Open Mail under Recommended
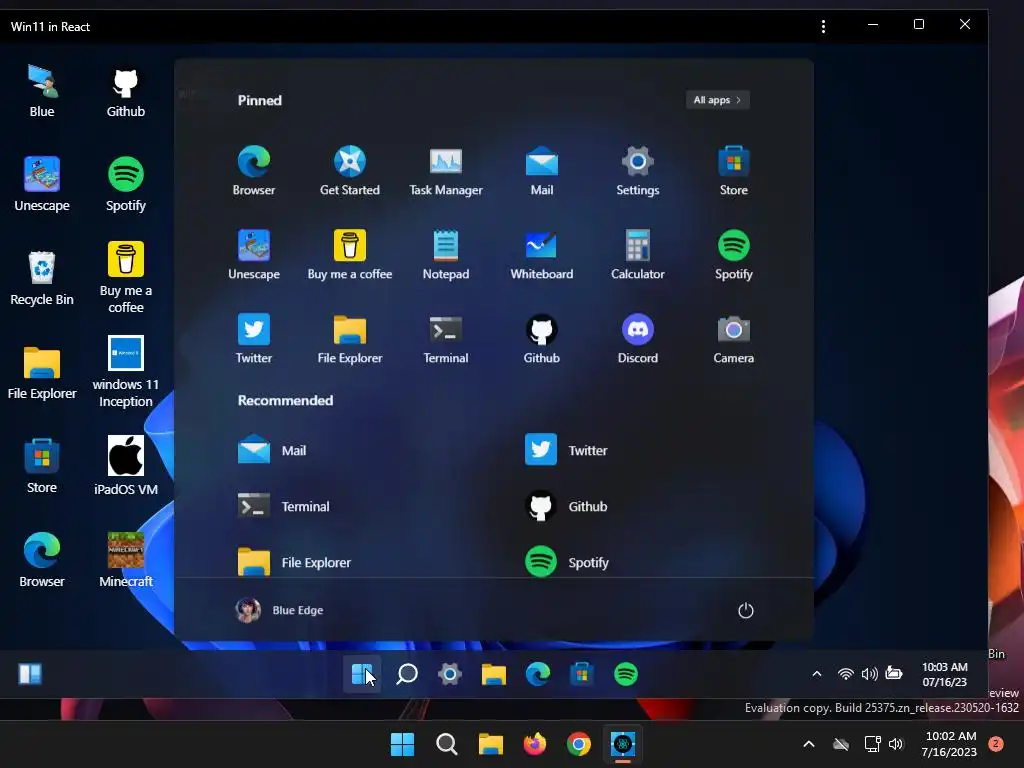This screenshot has width=1024, height=768. pos(272,450)
